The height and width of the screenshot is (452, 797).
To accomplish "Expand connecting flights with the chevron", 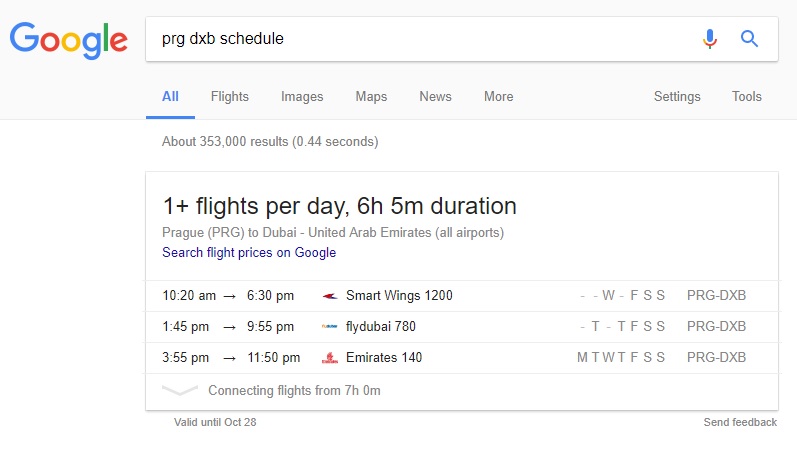I will pos(179,390).
